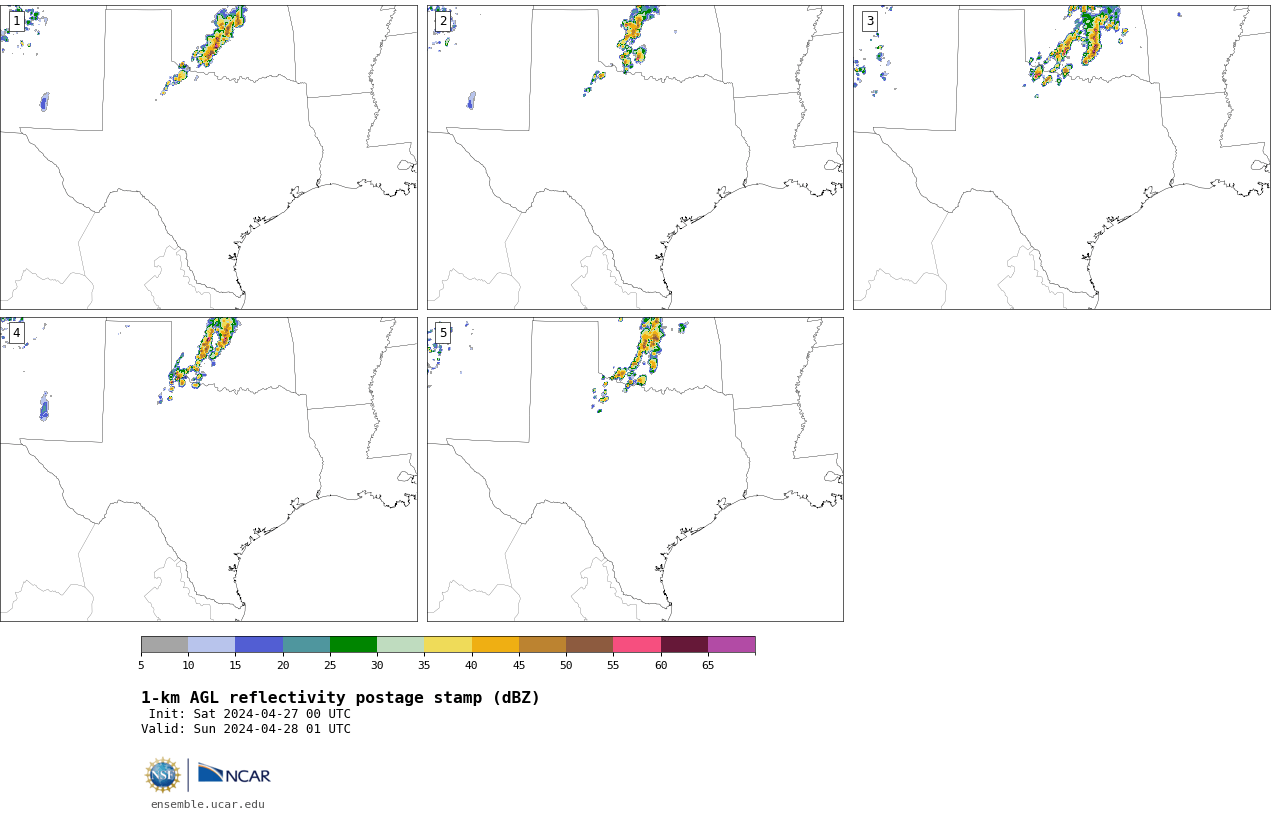This screenshot has height=815, width=1280.
Task: Click the '1-km AGL reflectivity postage stamp (dBZ)' title
Action: 340,698
